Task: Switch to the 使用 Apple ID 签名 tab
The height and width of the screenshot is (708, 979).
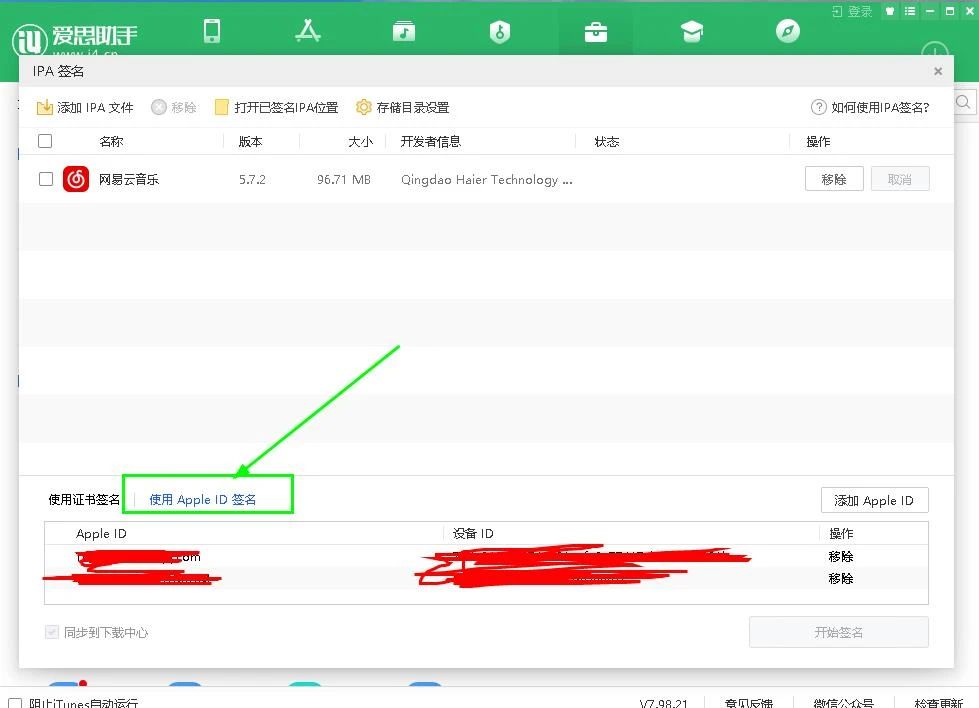Action: (x=202, y=499)
